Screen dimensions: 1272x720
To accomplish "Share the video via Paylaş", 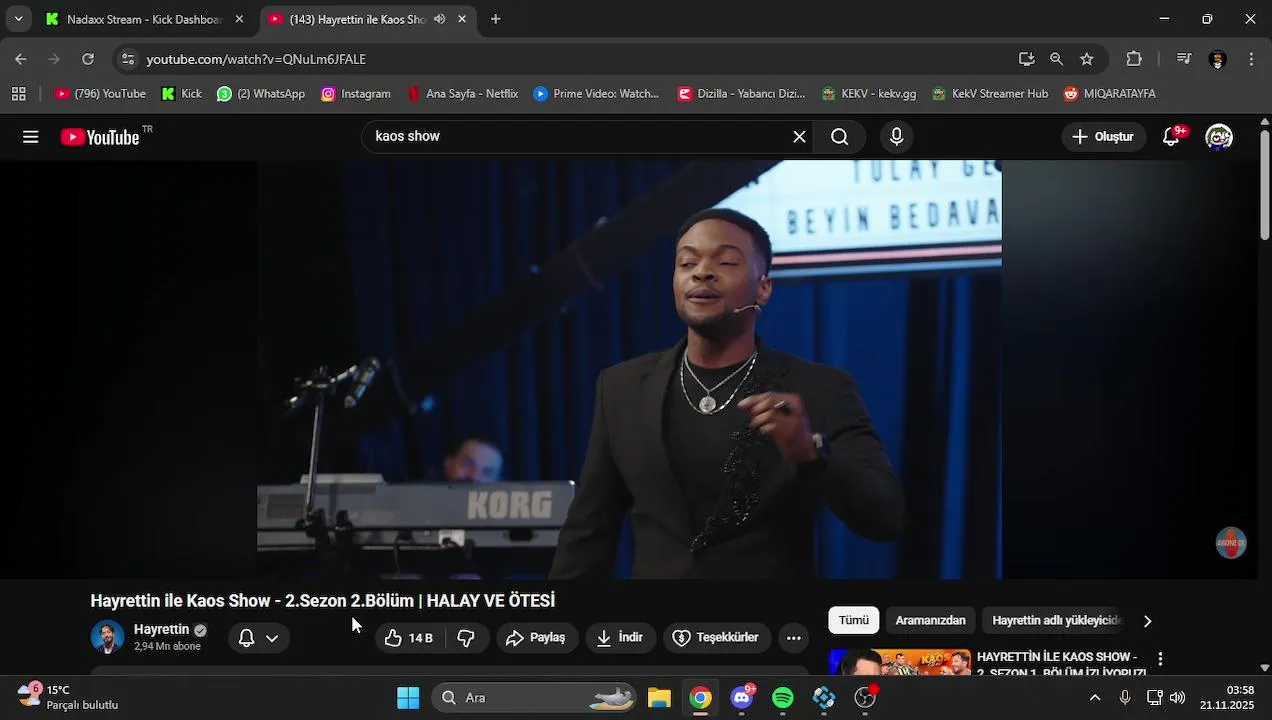I will click(536, 638).
